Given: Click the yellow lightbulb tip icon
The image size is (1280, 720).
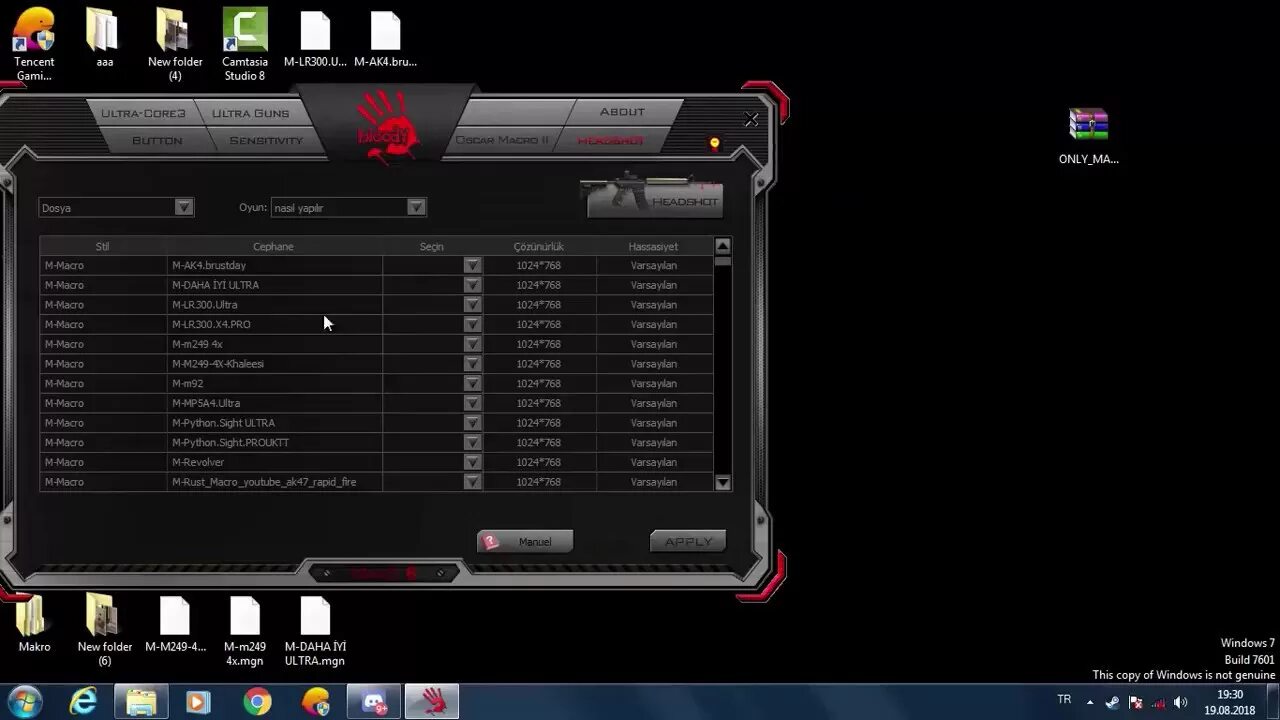Looking at the screenshot, I should [714, 144].
